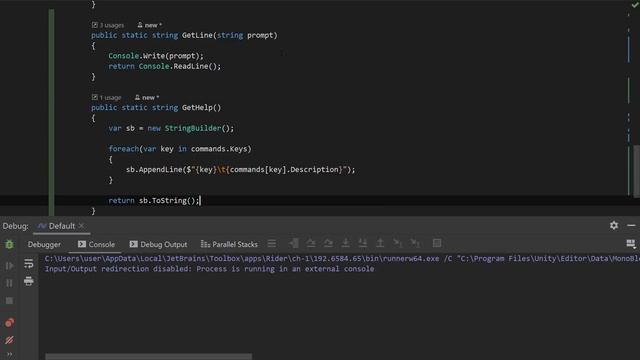The height and width of the screenshot is (360, 640).
Task: Open the Debugger tab
Action: click(x=44, y=244)
